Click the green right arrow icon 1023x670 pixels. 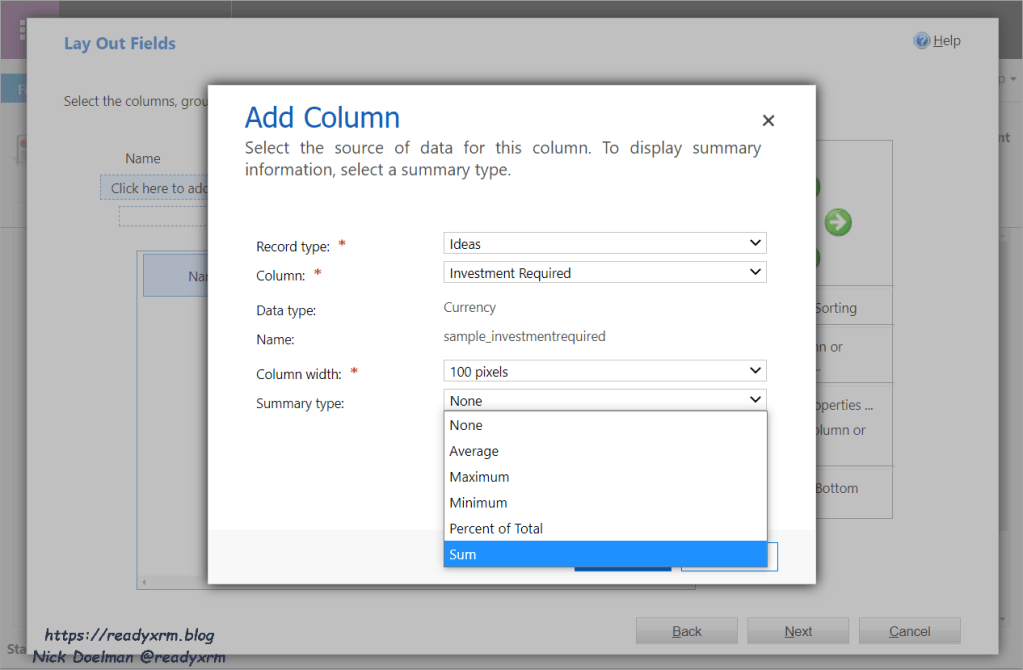[x=838, y=222]
